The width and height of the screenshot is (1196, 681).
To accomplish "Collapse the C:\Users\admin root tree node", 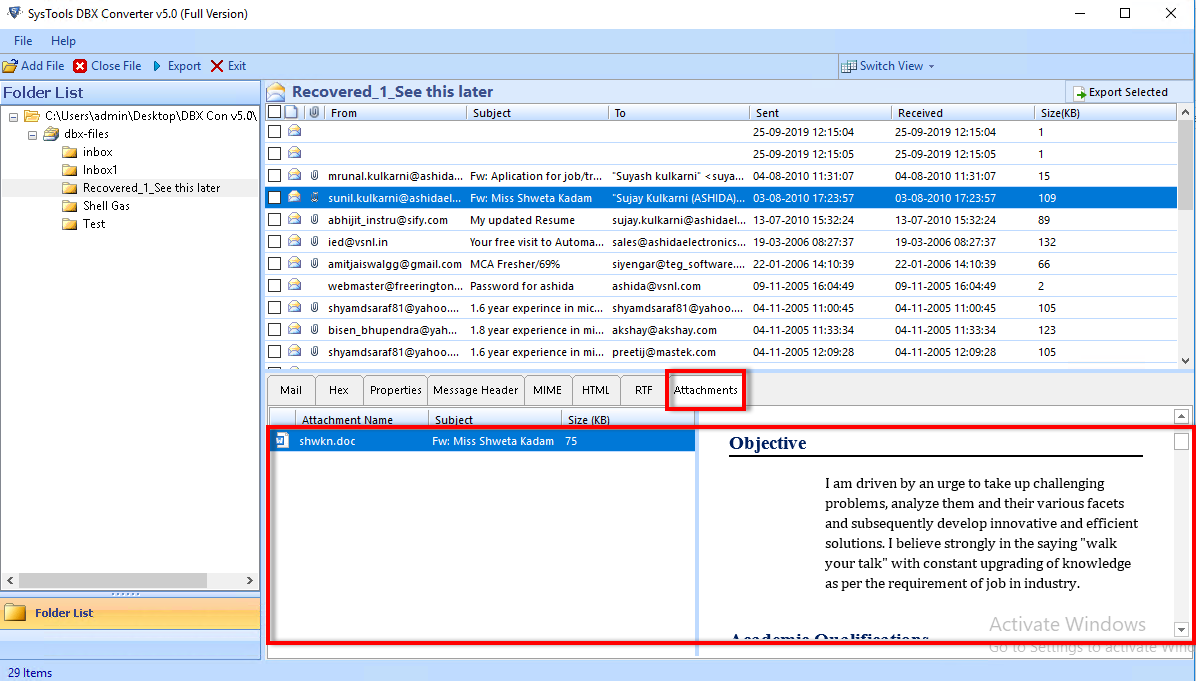I will 14,117.
